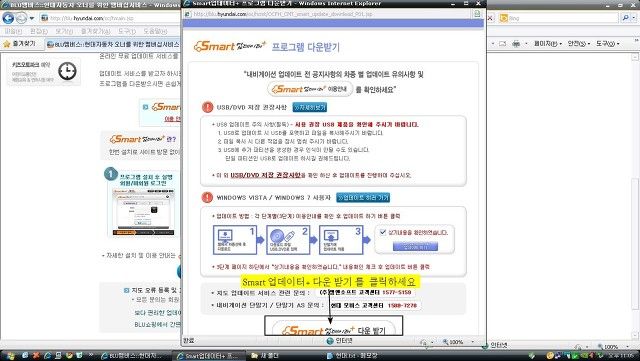The width and height of the screenshot is (640, 361).
Task: Click the red X stop button in main window
Action: click(x=490, y=18)
